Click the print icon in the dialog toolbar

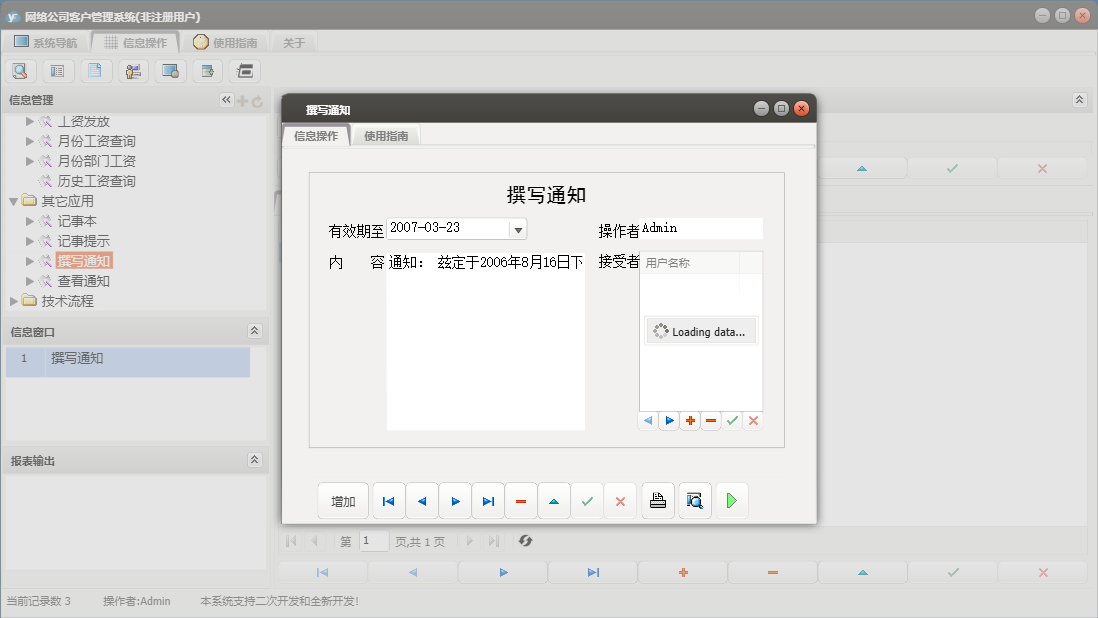(658, 500)
